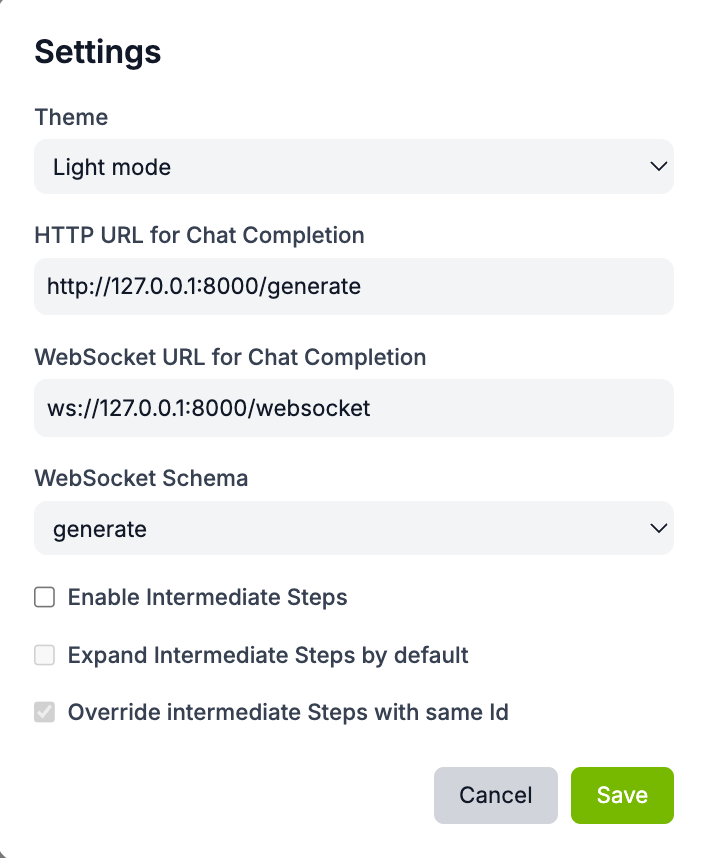Focus the HTTP URL for Chat Completion field
This screenshot has height=858, width=702.
pyautogui.click(x=353, y=287)
